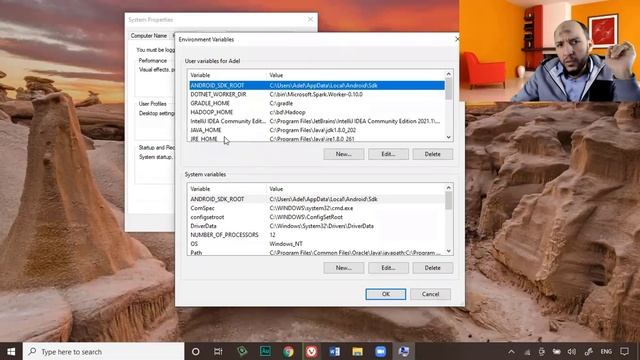The image size is (640, 360).
Task: Open File Explorer from the taskbar
Action: tap(358, 351)
